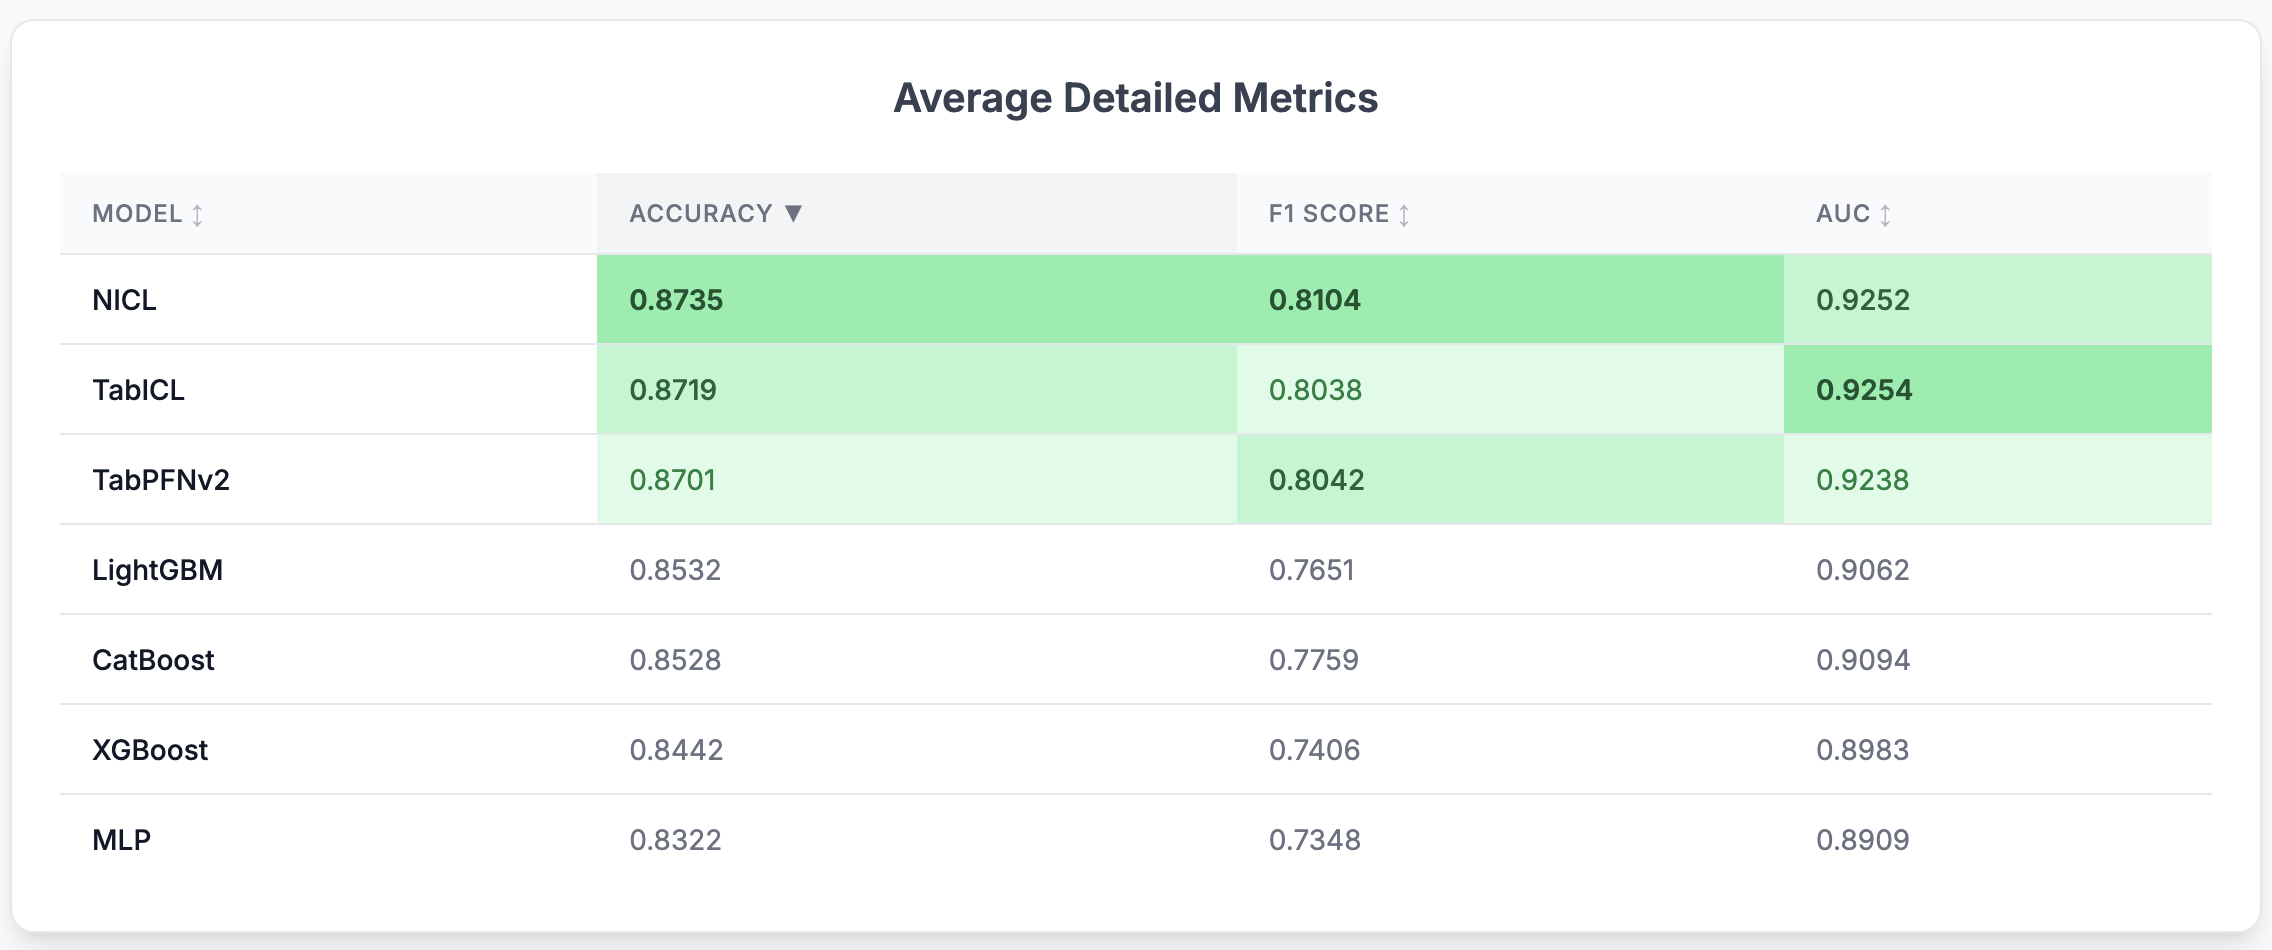Click CatBoost AUC value 0.9094
Viewport: 2272px width, 950px height.
(x=1863, y=660)
